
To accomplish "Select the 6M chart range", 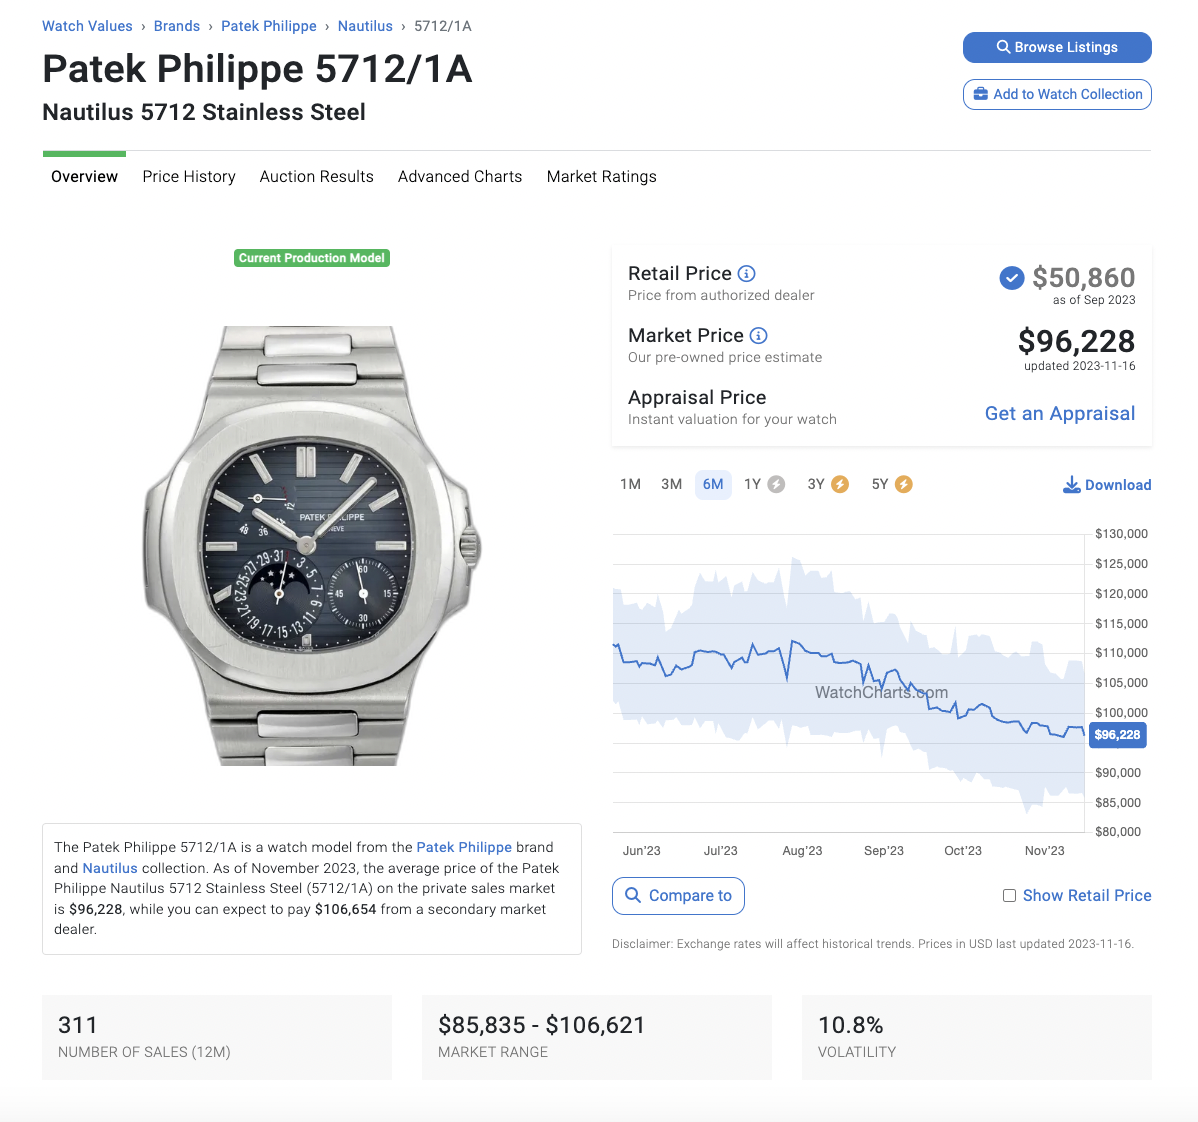I will point(713,484).
